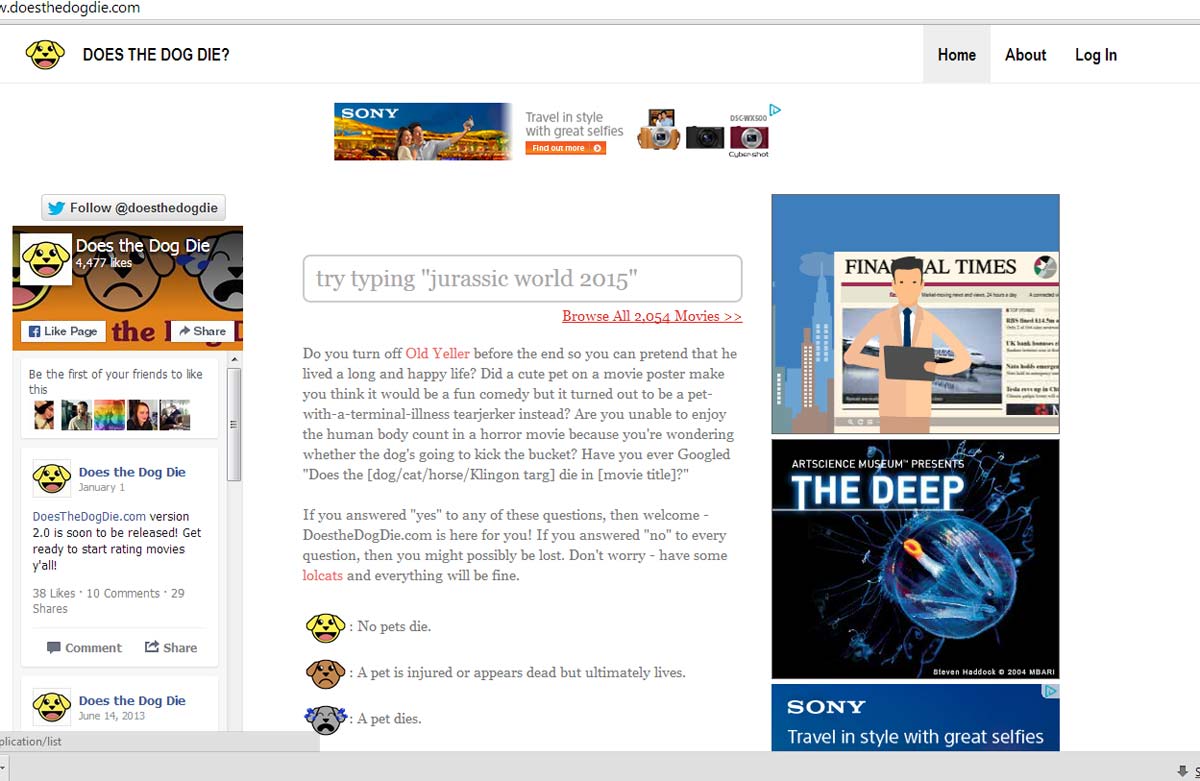The height and width of the screenshot is (781, 1200).
Task: Click the Sony logo in top banner ad
Action: 370,114
